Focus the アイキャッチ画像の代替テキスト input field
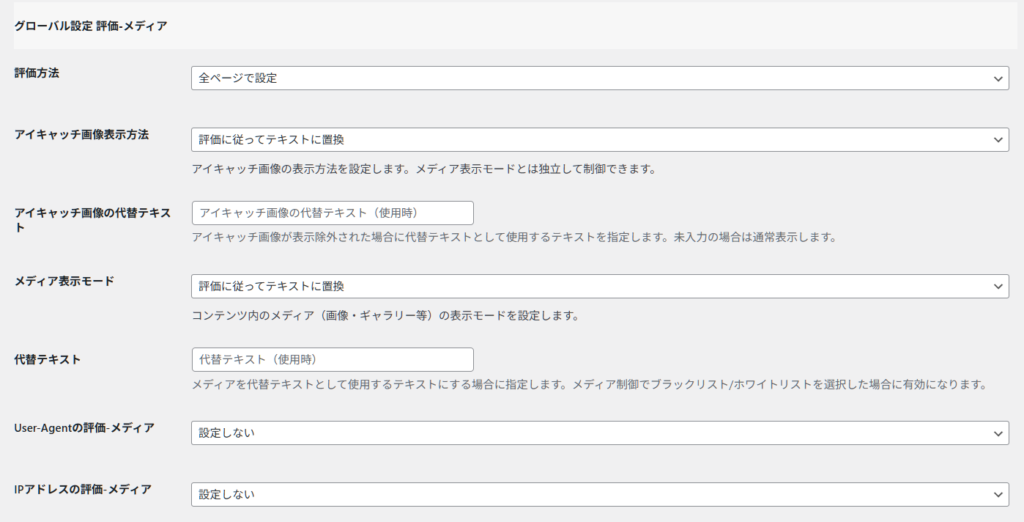The height and width of the screenshot is (522, 1024). click(x=332, y=212)
